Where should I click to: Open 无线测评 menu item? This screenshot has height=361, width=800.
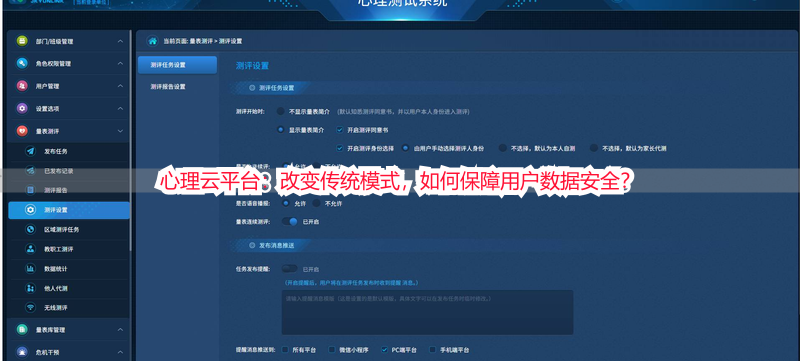(x=56, y=308)
